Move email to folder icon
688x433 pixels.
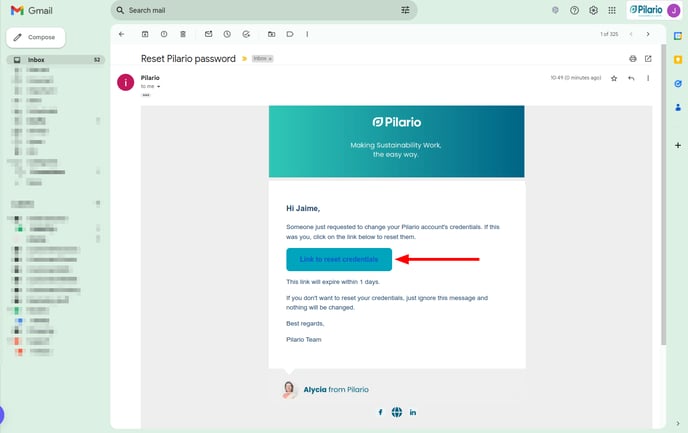click(x=272, y=34)
